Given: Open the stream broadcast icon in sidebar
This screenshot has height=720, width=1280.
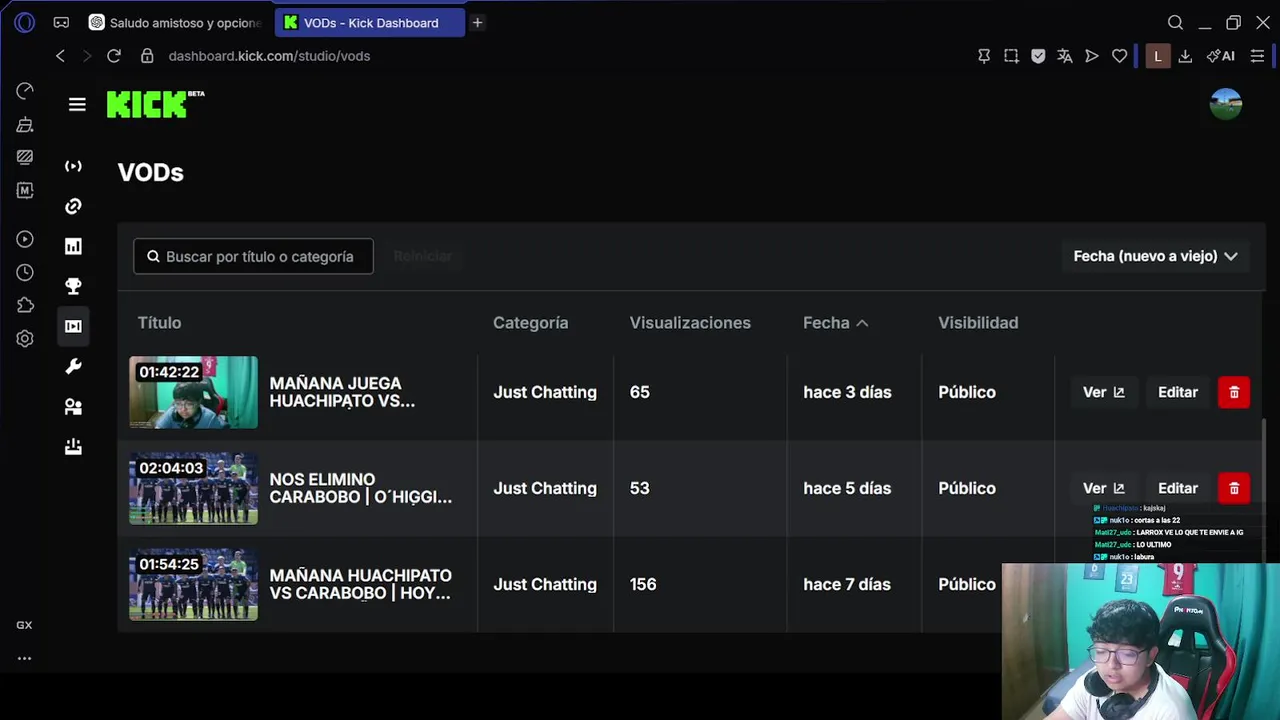Looking at the screenshot, I should pyautogui.click(x=73, y=166).
